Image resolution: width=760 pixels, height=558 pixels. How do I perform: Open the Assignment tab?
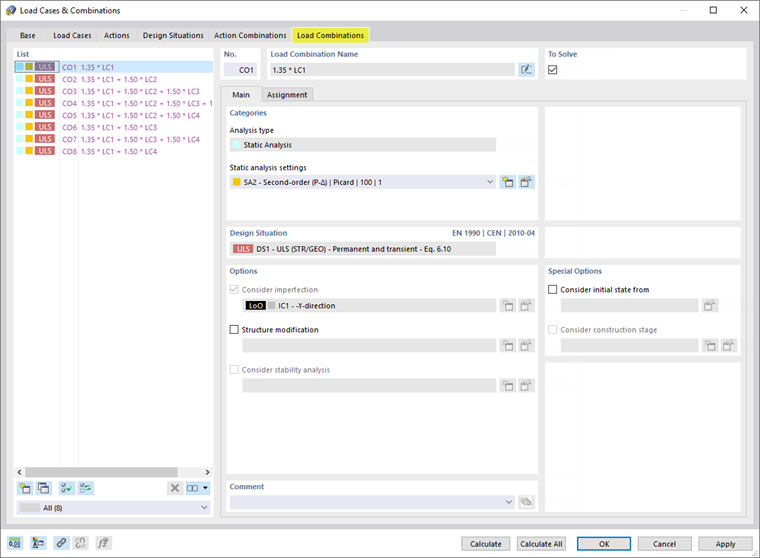[287, 95]
